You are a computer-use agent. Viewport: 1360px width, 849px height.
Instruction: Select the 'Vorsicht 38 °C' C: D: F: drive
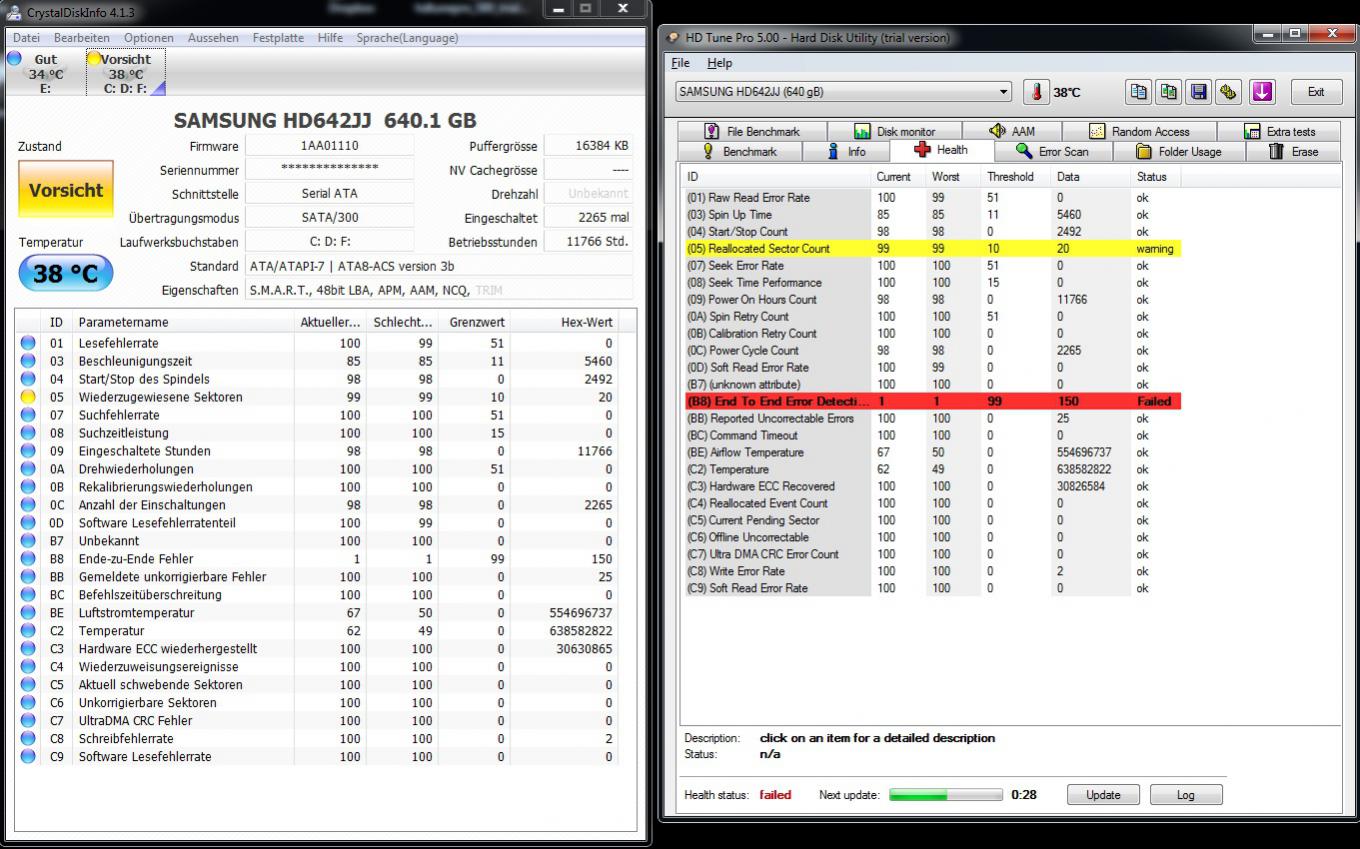[125, 73]
